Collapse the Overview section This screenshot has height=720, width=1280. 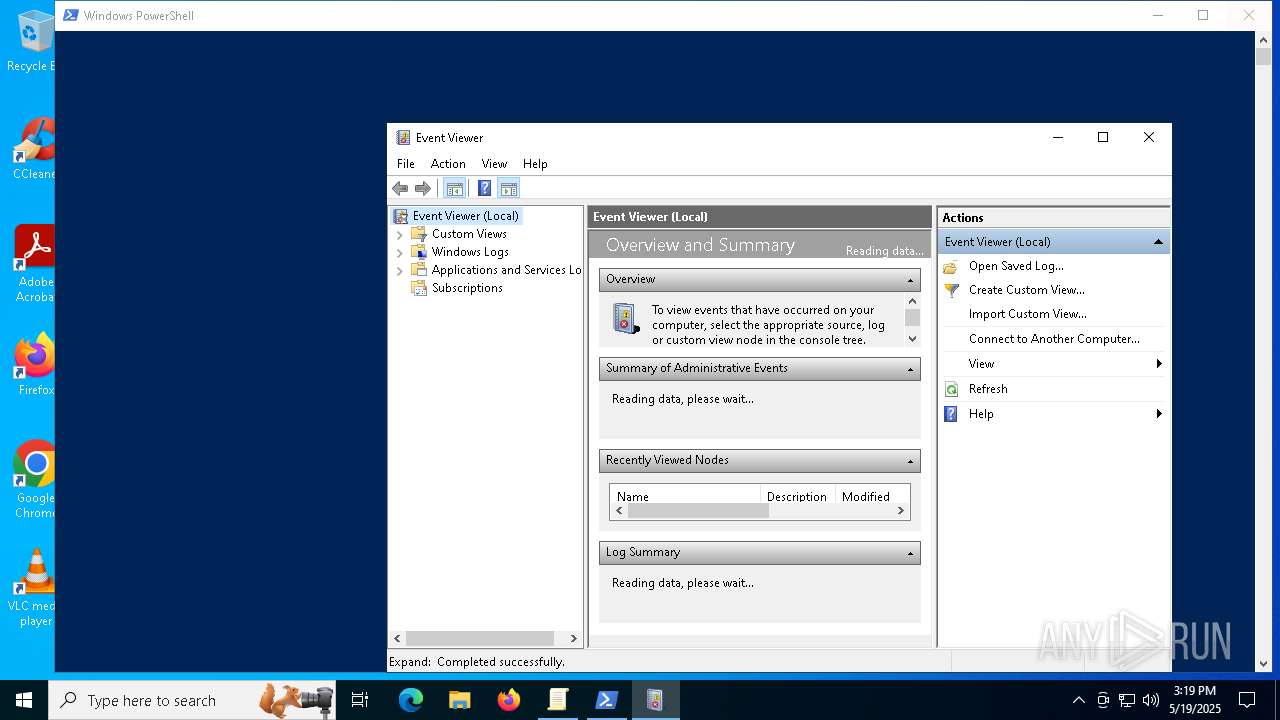pyautogui.click(x=911, y=280)
